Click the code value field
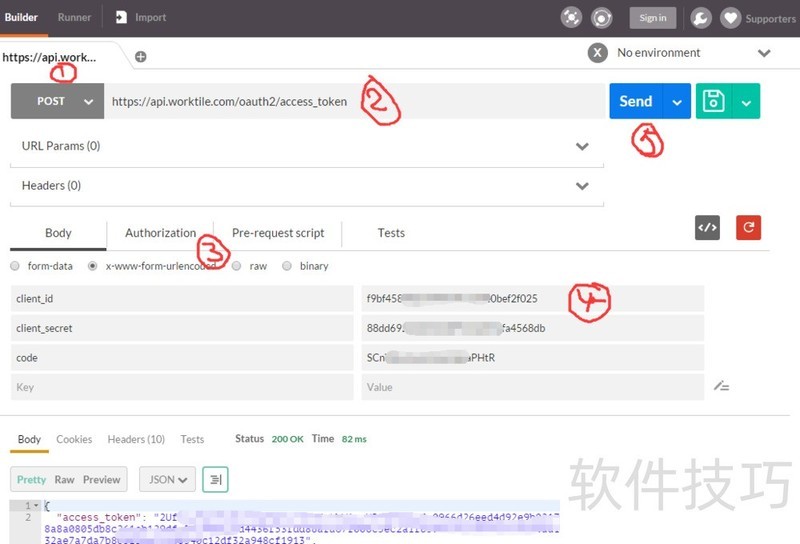Image resolution: width=800 pixels, height=544 pixels. [x=533, y=358]
